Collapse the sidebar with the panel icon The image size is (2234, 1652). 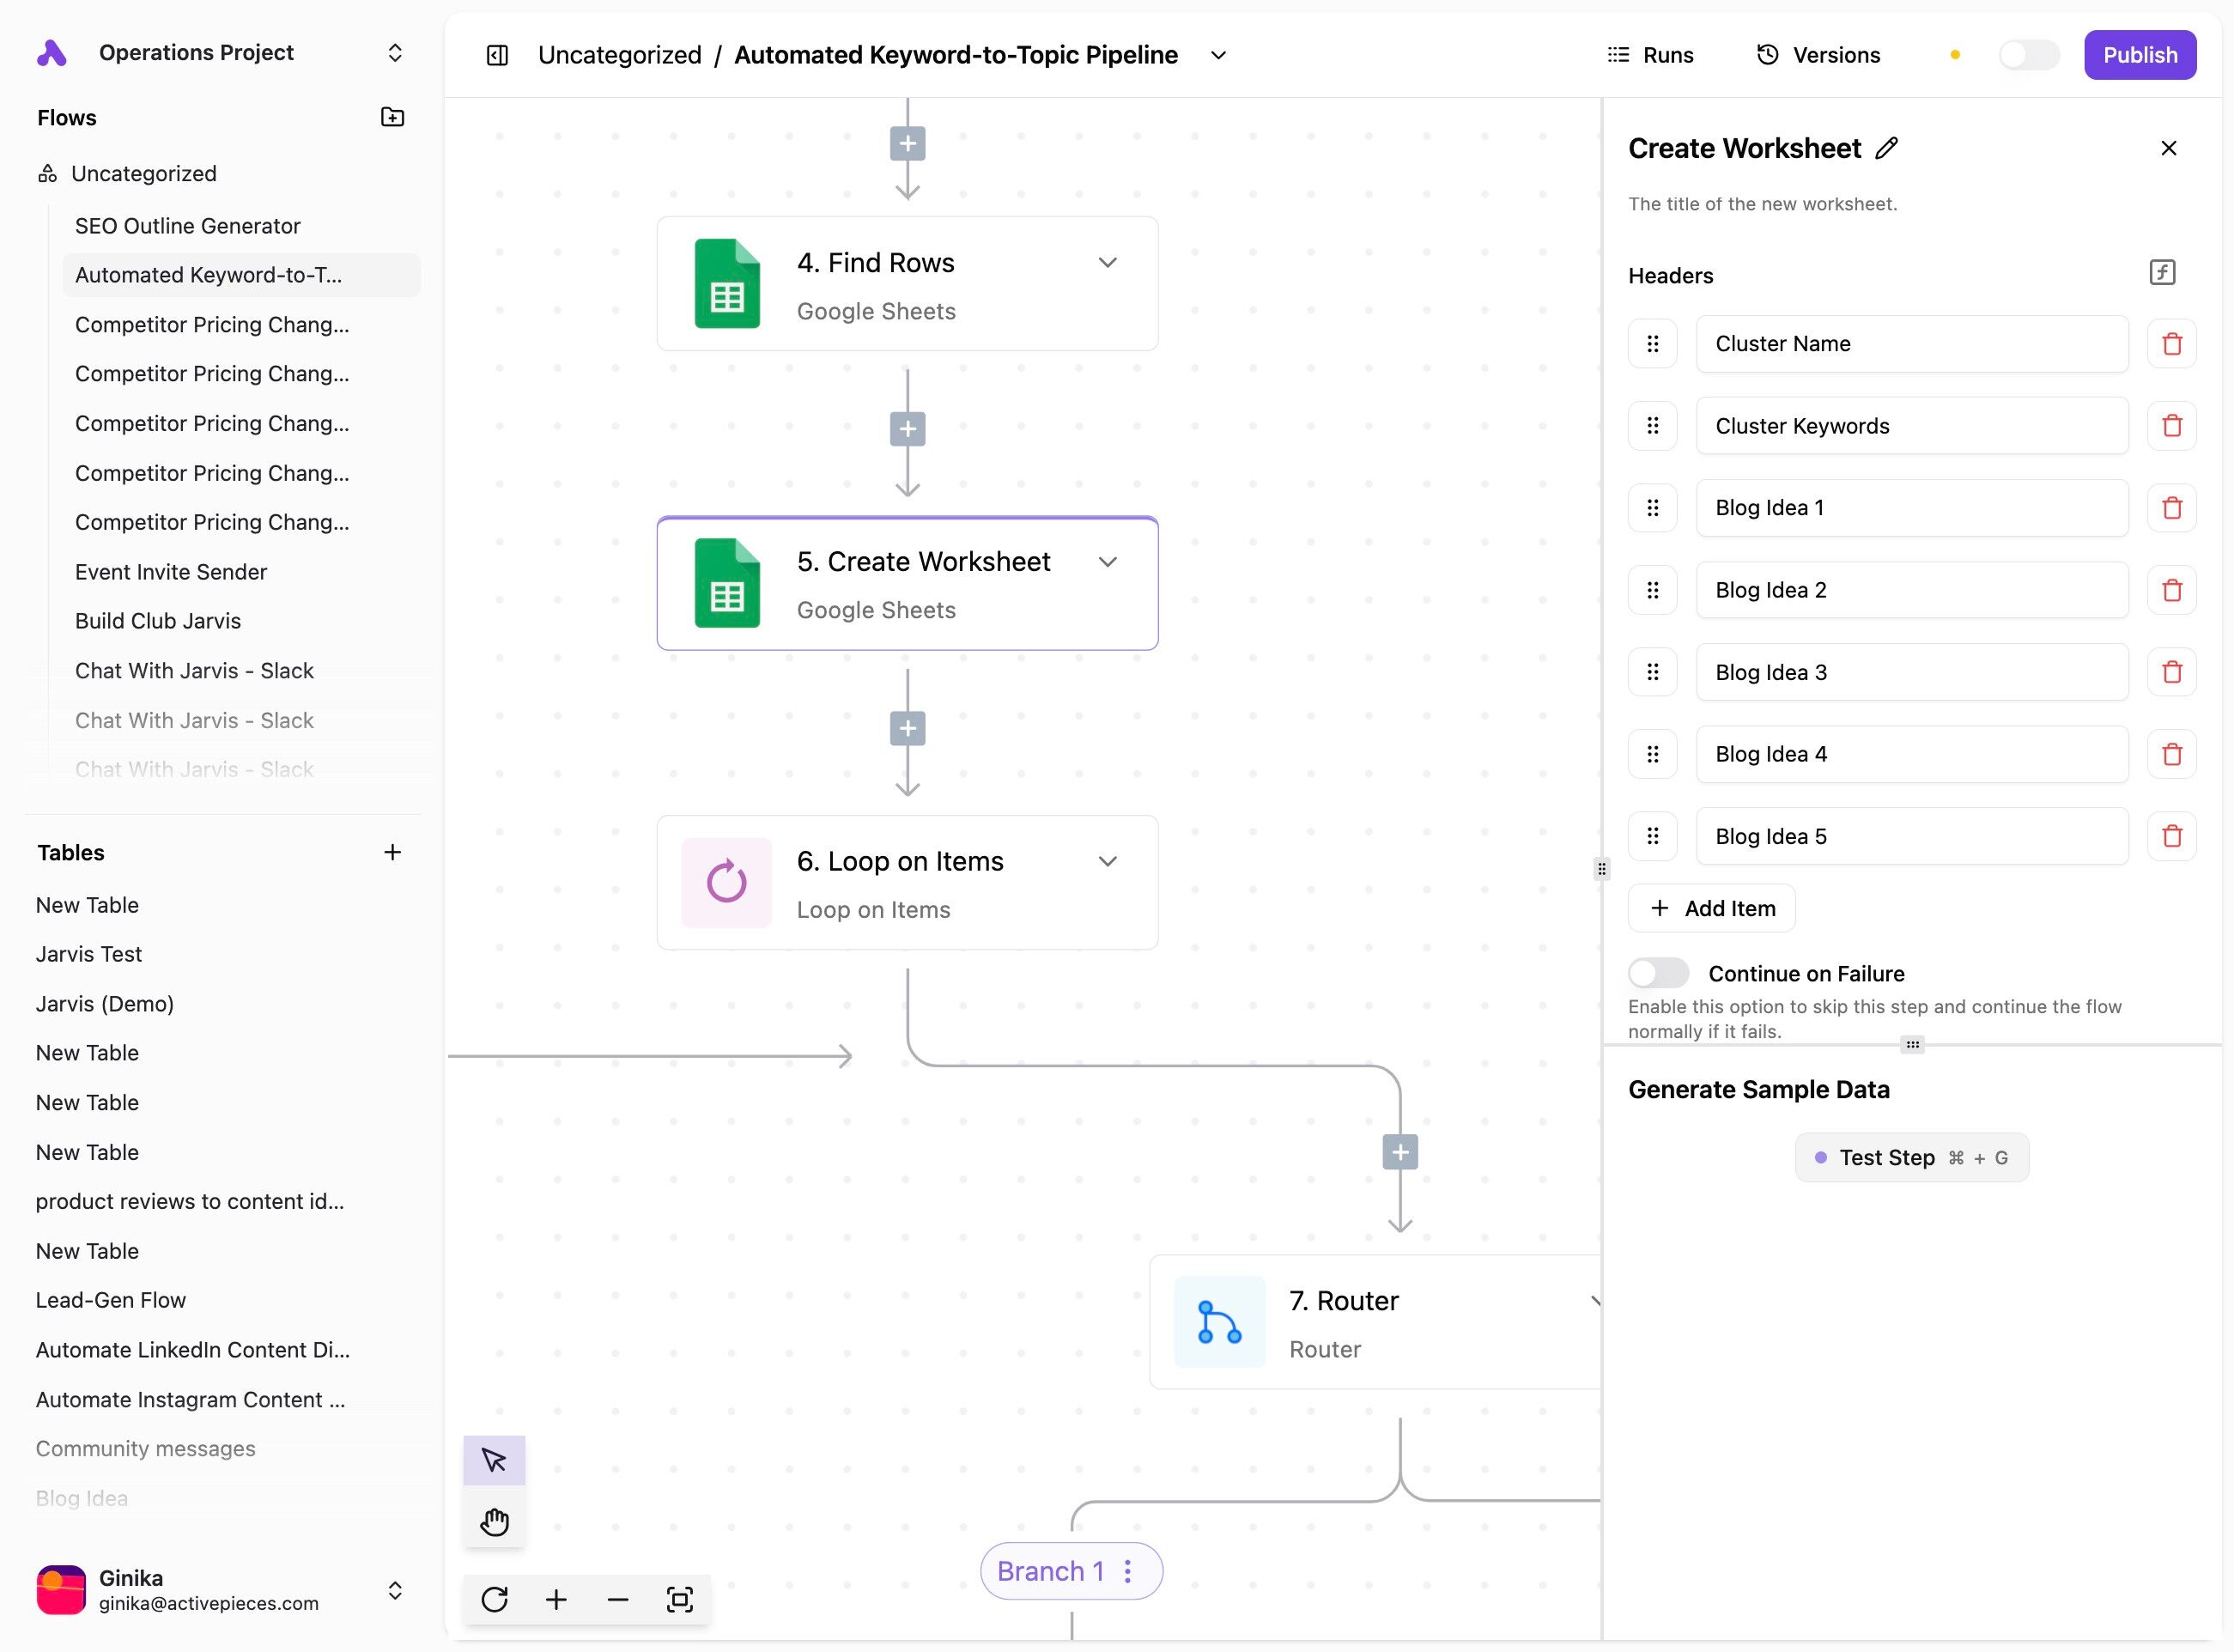[x=497, y=55]
